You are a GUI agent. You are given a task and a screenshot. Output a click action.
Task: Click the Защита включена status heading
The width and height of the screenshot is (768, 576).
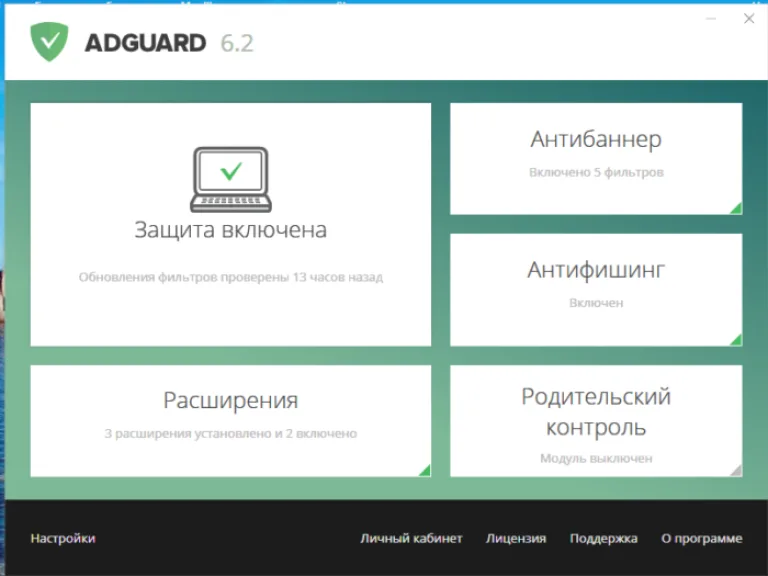coord(231,230)
